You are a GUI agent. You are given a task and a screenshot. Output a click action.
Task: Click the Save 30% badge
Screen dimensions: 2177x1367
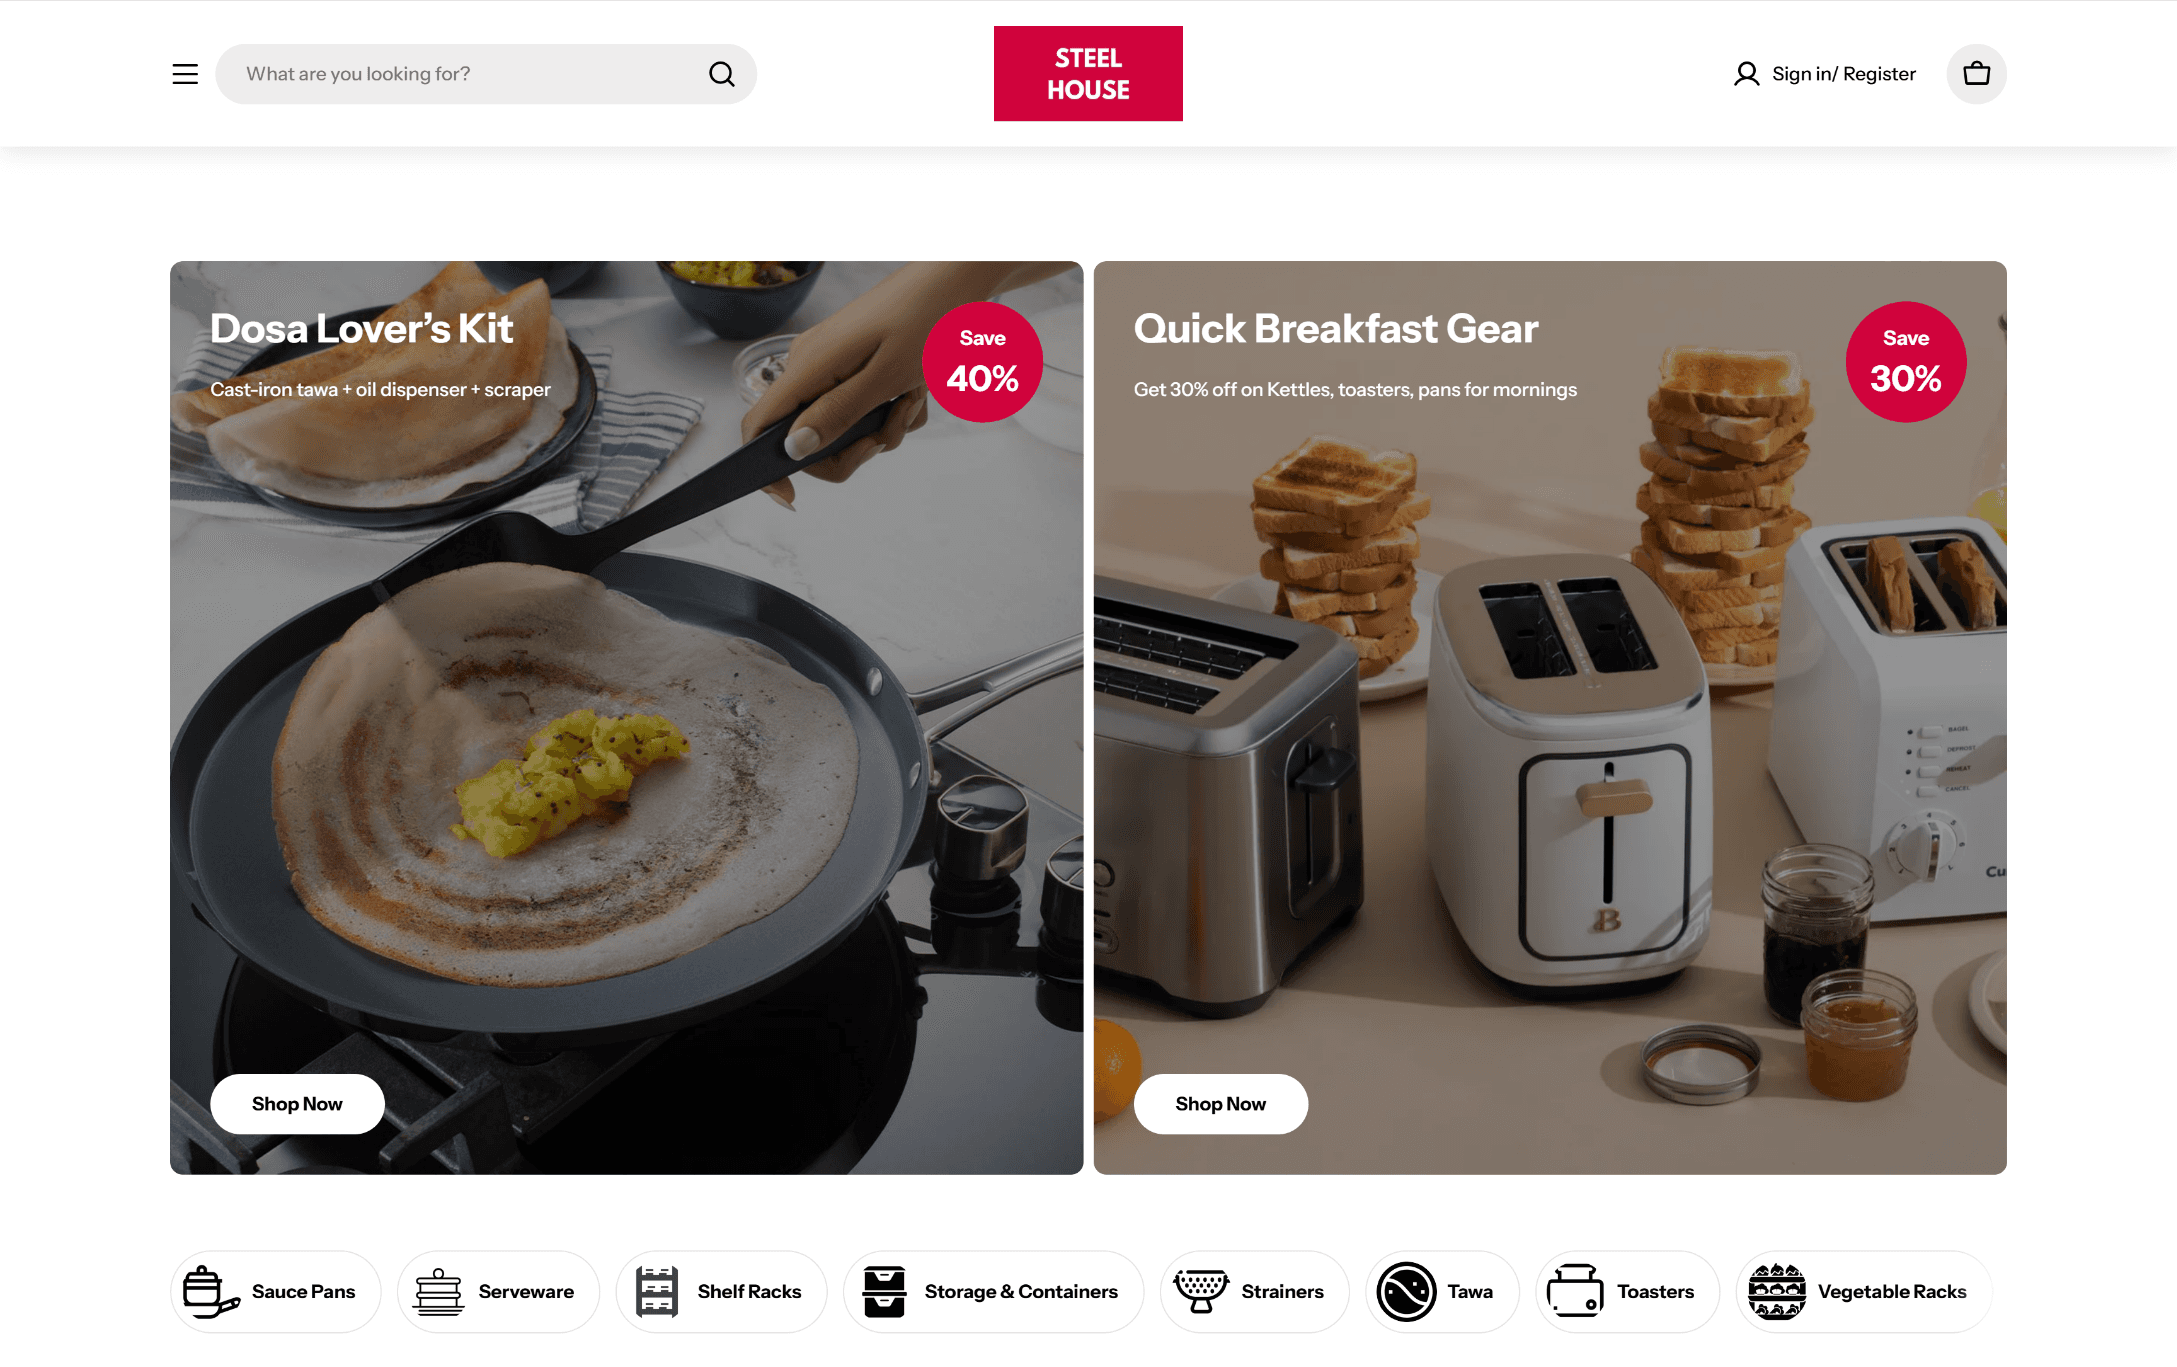pyautogui.click(x=1906, y=362)
